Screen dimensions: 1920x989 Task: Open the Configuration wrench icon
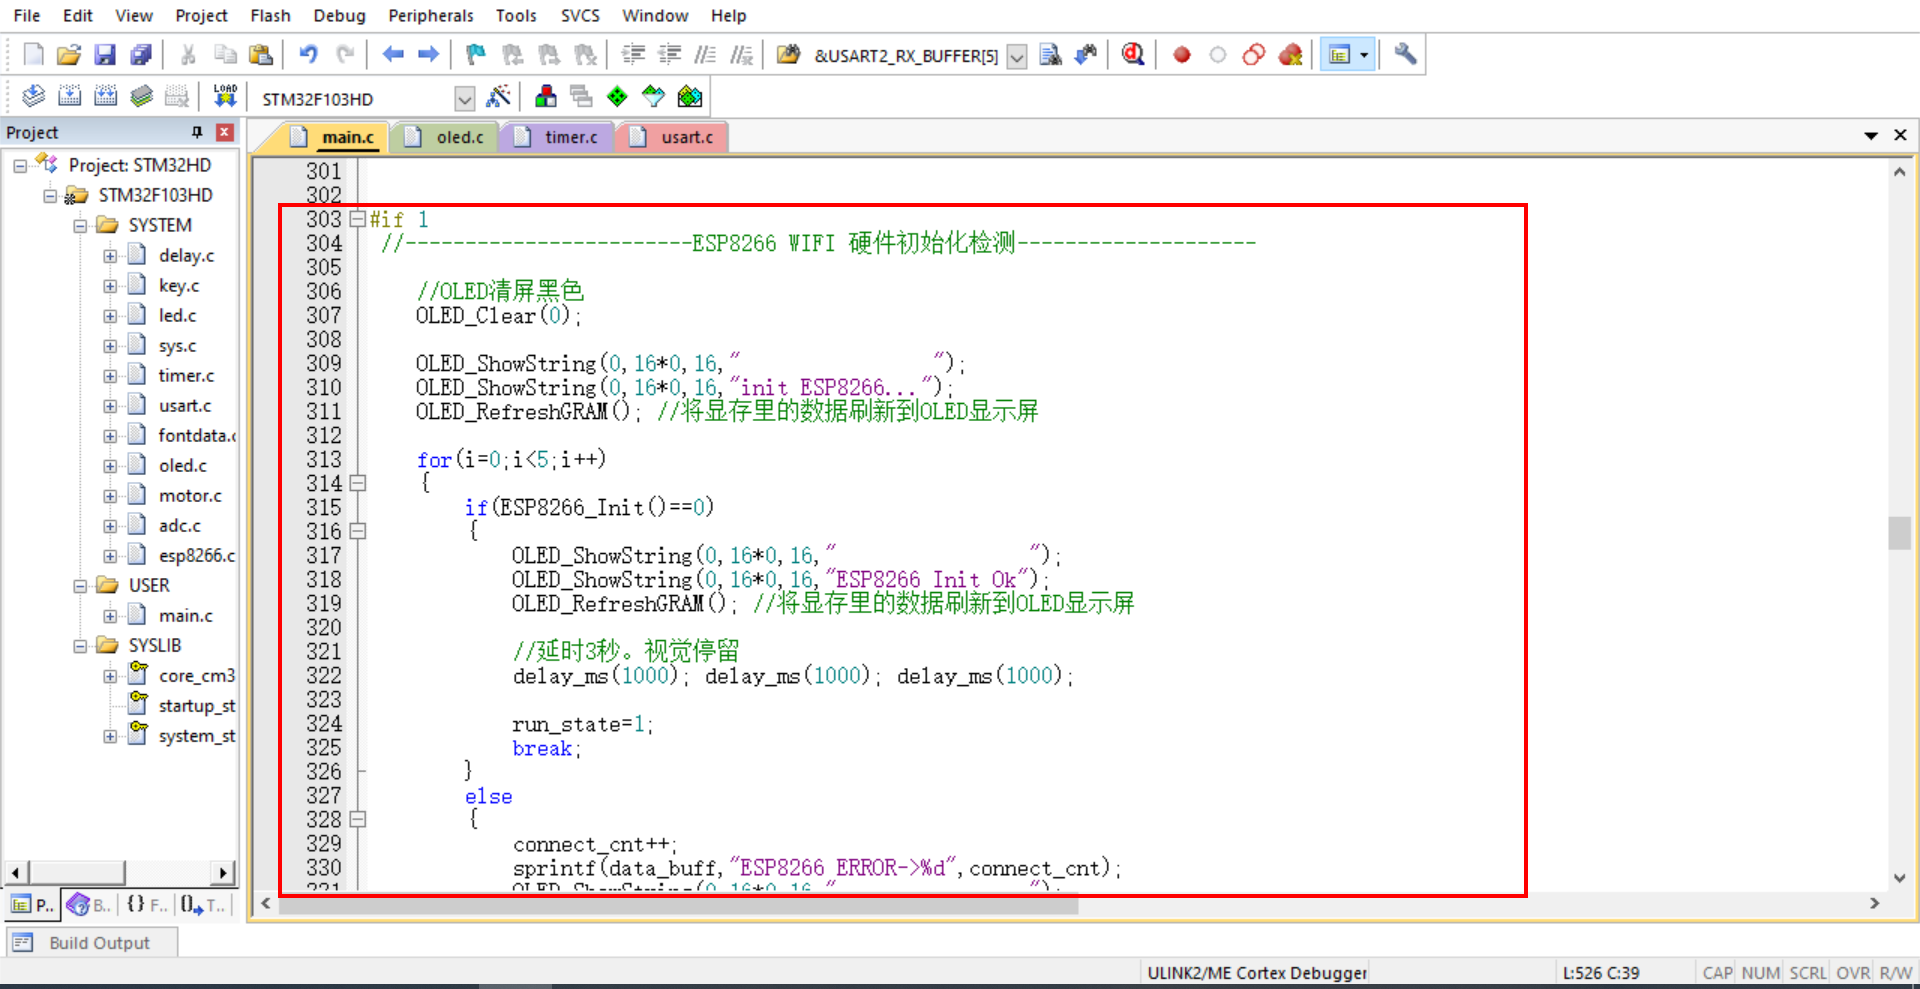point(1405,54)
